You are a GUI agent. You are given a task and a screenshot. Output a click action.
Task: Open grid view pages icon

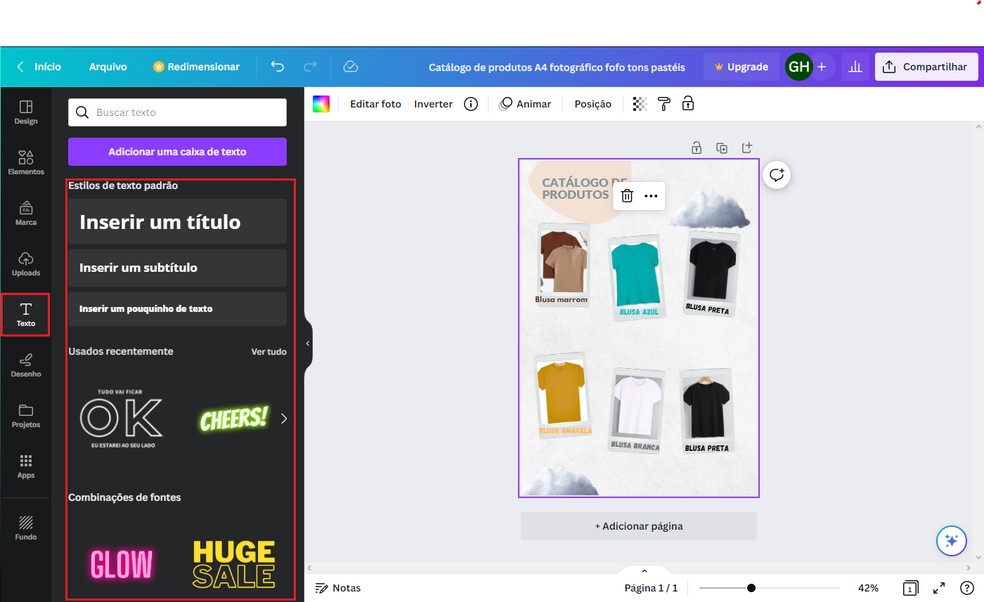coord(911,588)
